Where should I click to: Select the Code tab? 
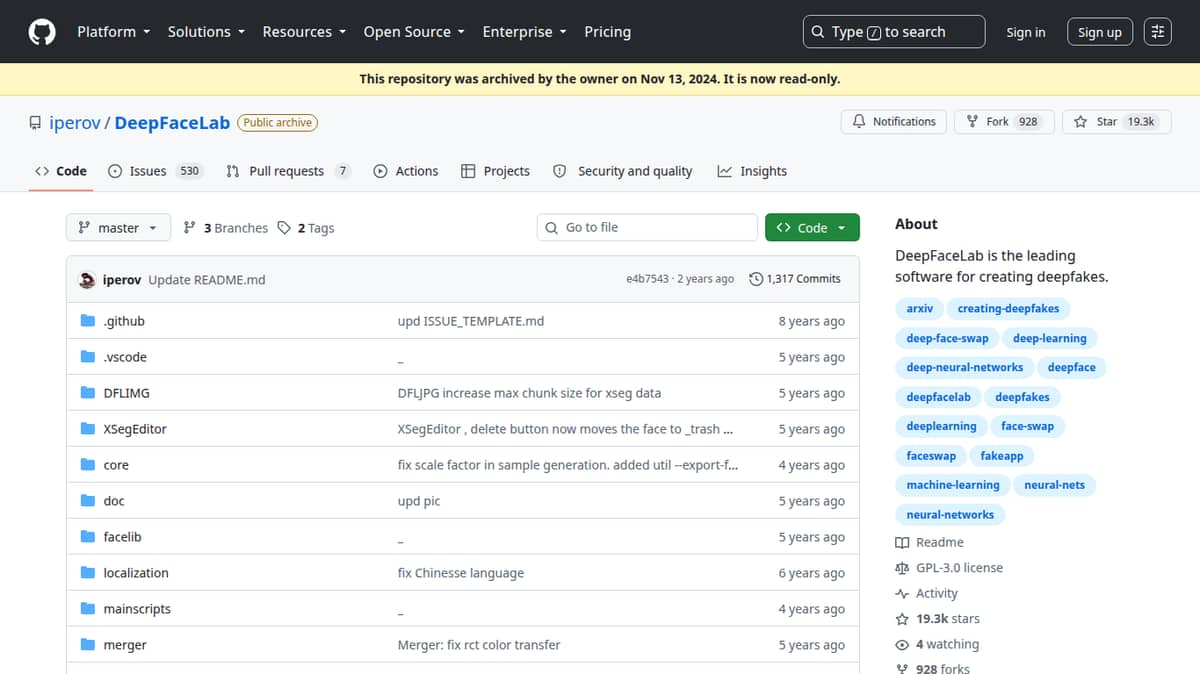[x=61, y=171]
